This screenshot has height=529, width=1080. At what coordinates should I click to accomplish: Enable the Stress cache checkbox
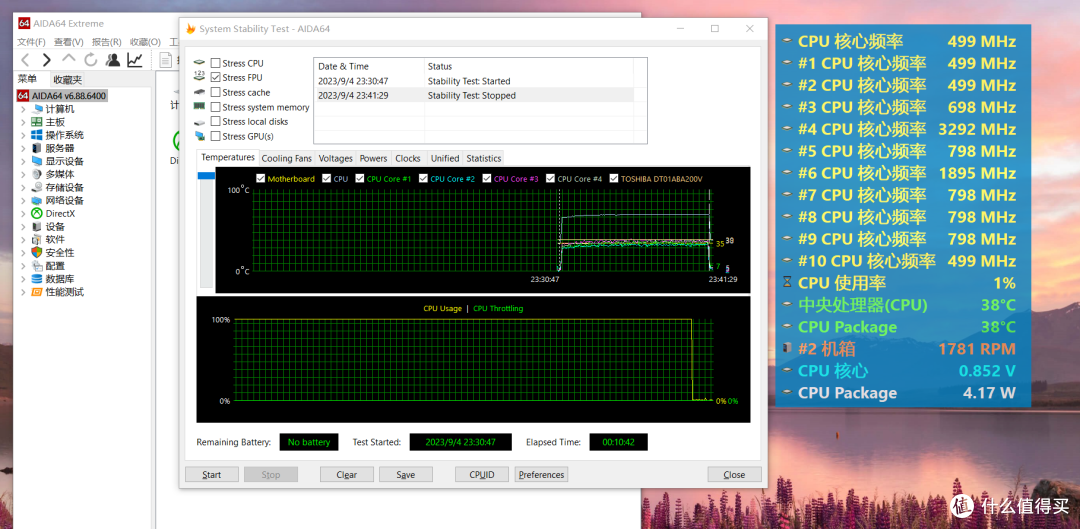point(216,92)
